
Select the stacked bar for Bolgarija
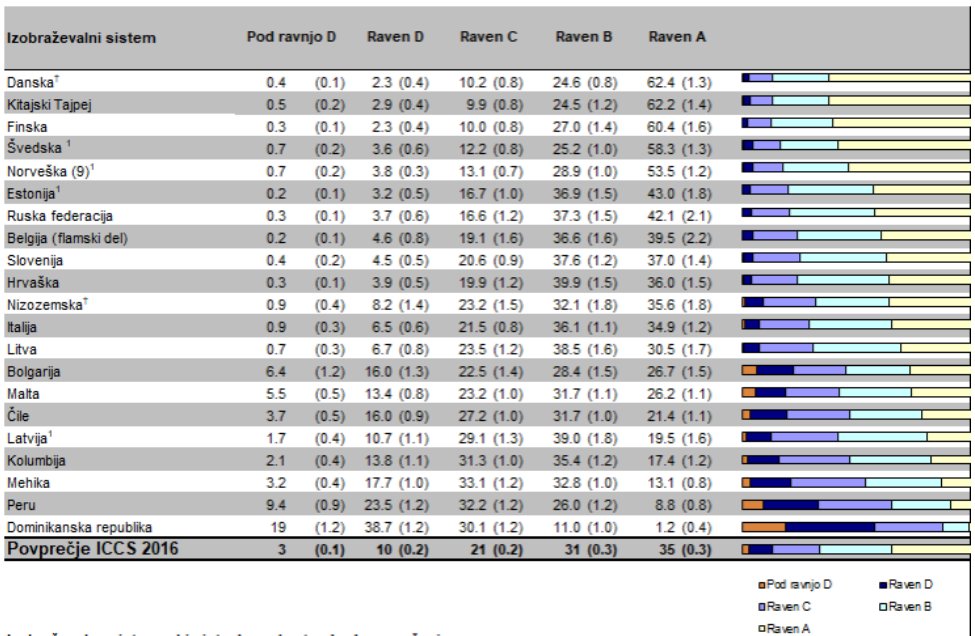tap(855, 370)
